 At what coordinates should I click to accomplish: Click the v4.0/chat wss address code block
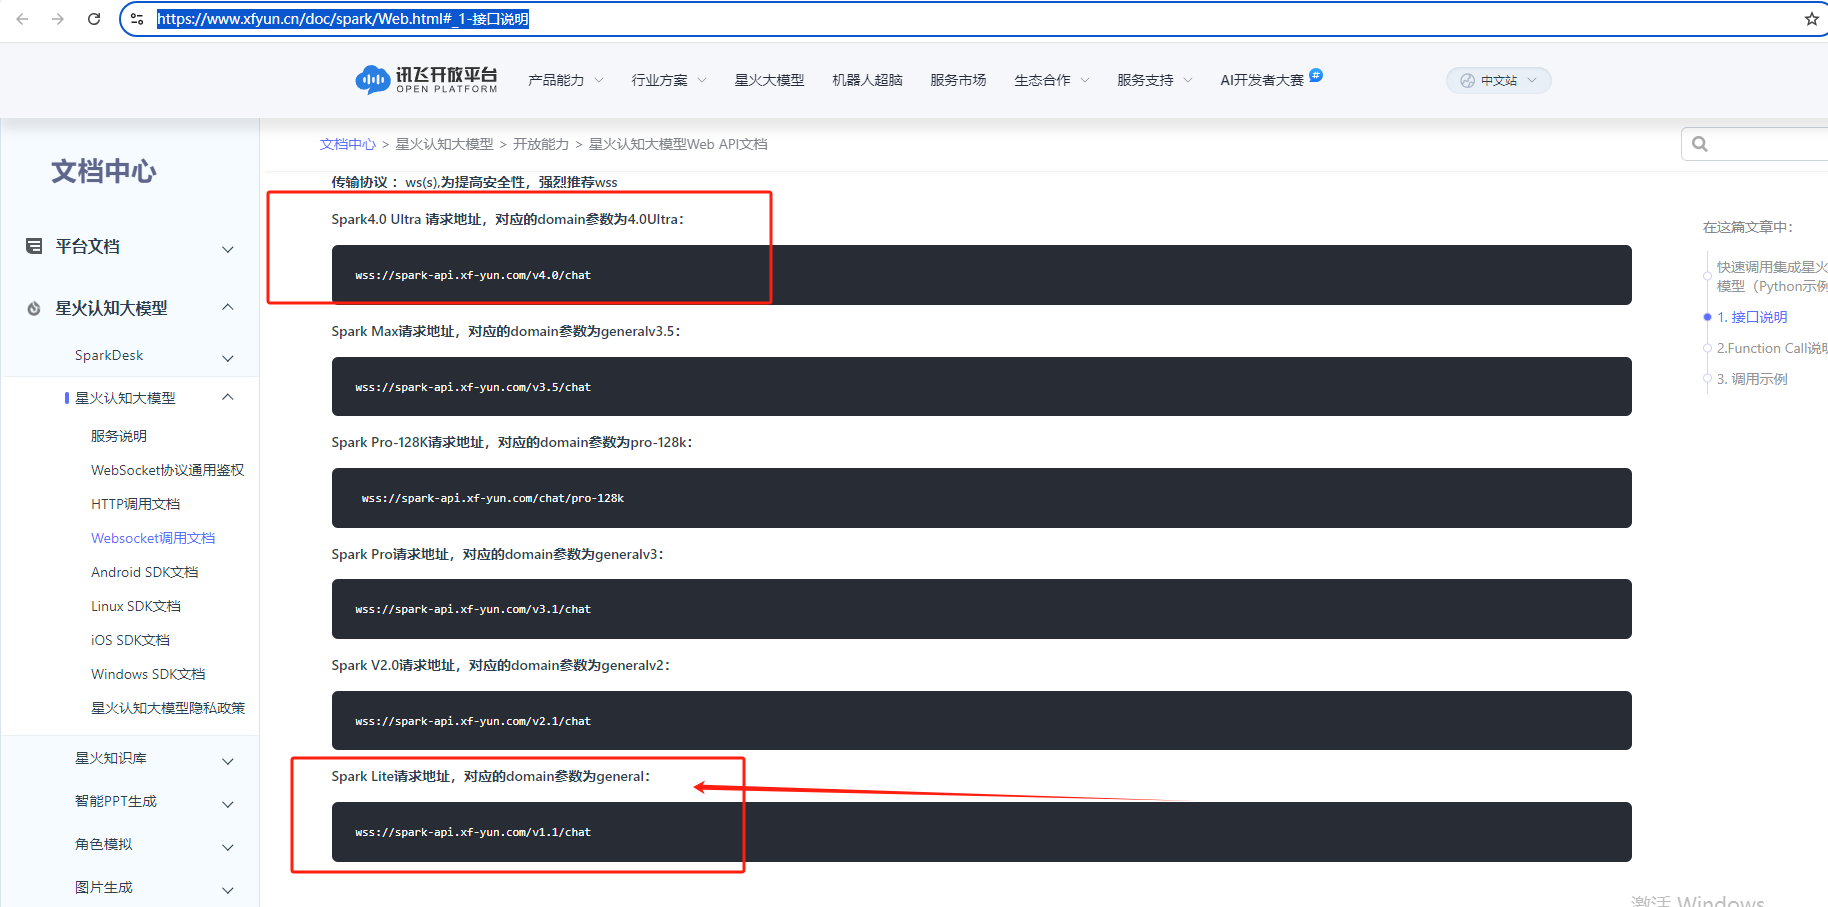[982, 275]
